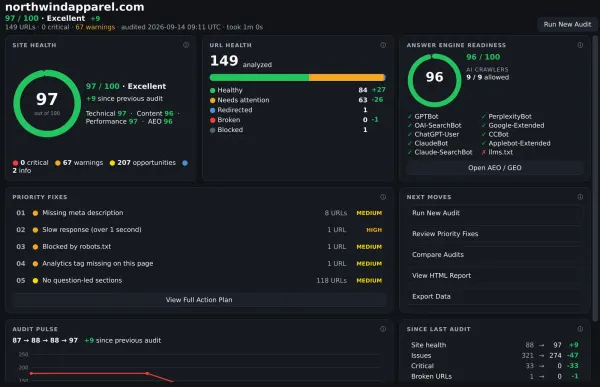
Task: Click the Applebot-Extended crawler entry
Action: tap(516, 143)
